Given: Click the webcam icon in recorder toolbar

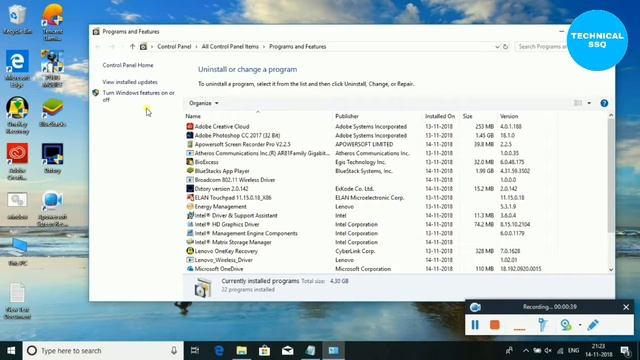Looking at the screenshot, I should click(x=566, y=325).
